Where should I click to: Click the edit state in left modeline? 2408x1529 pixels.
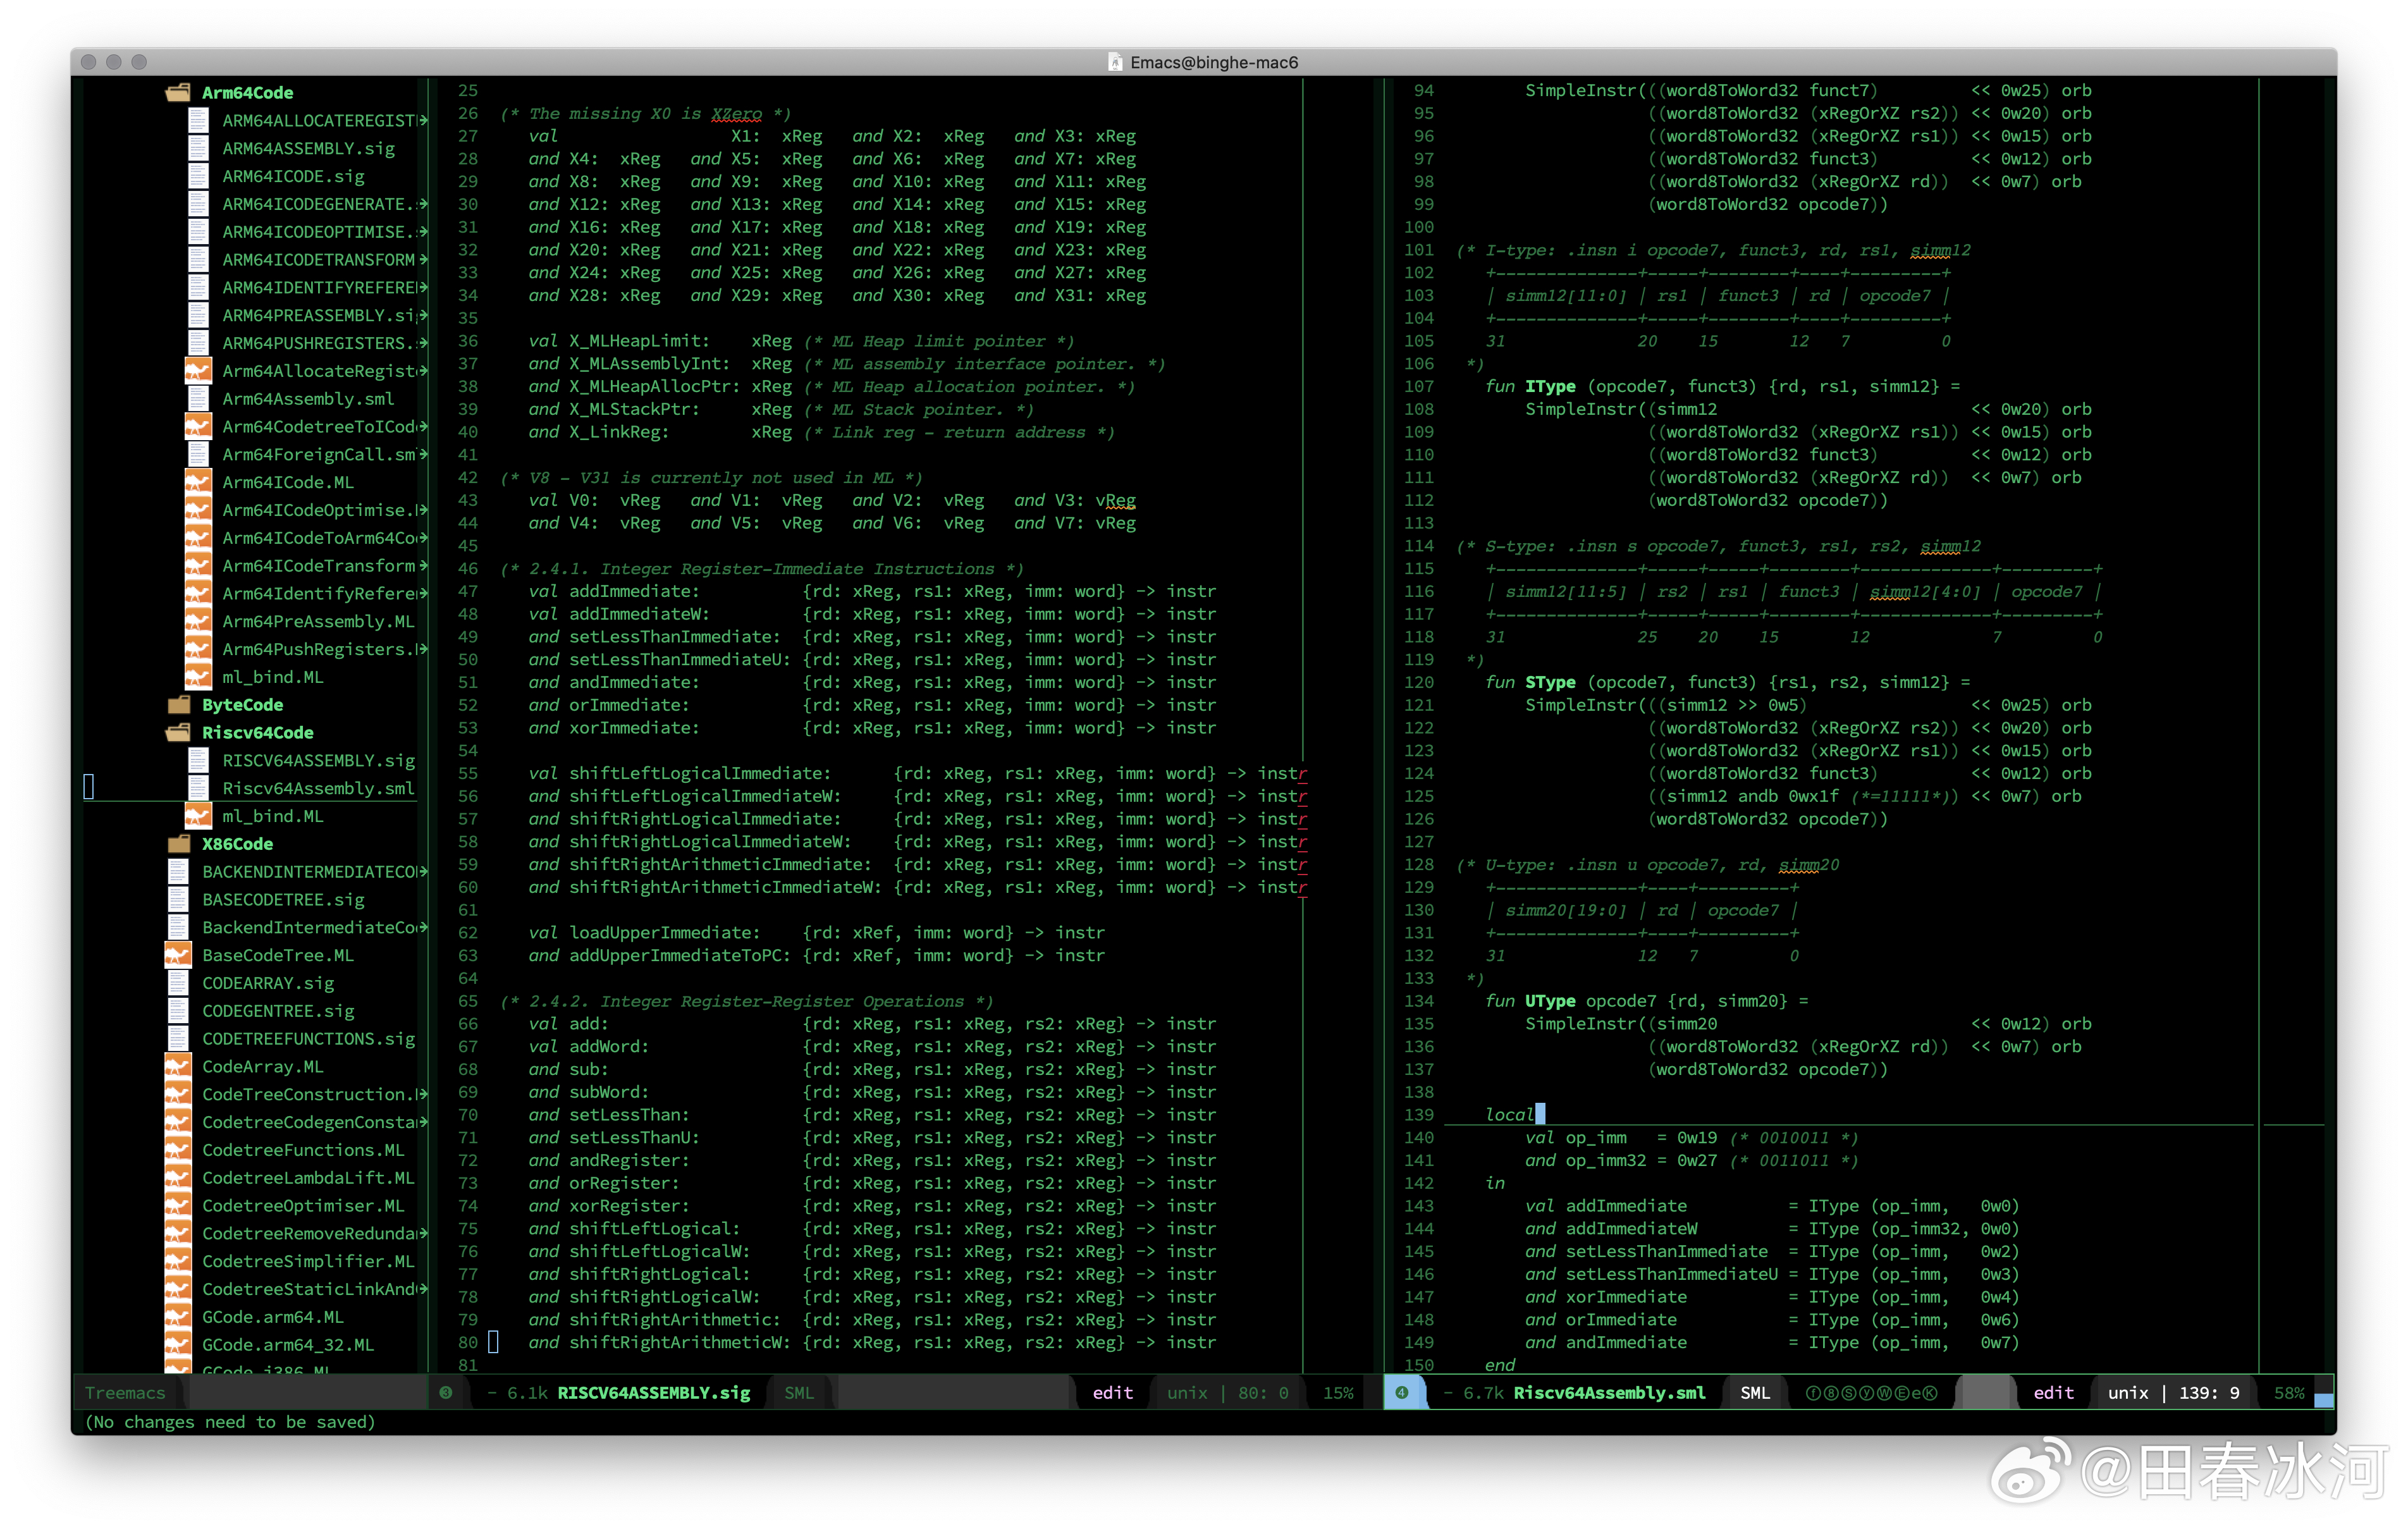coord(1112,1393)
